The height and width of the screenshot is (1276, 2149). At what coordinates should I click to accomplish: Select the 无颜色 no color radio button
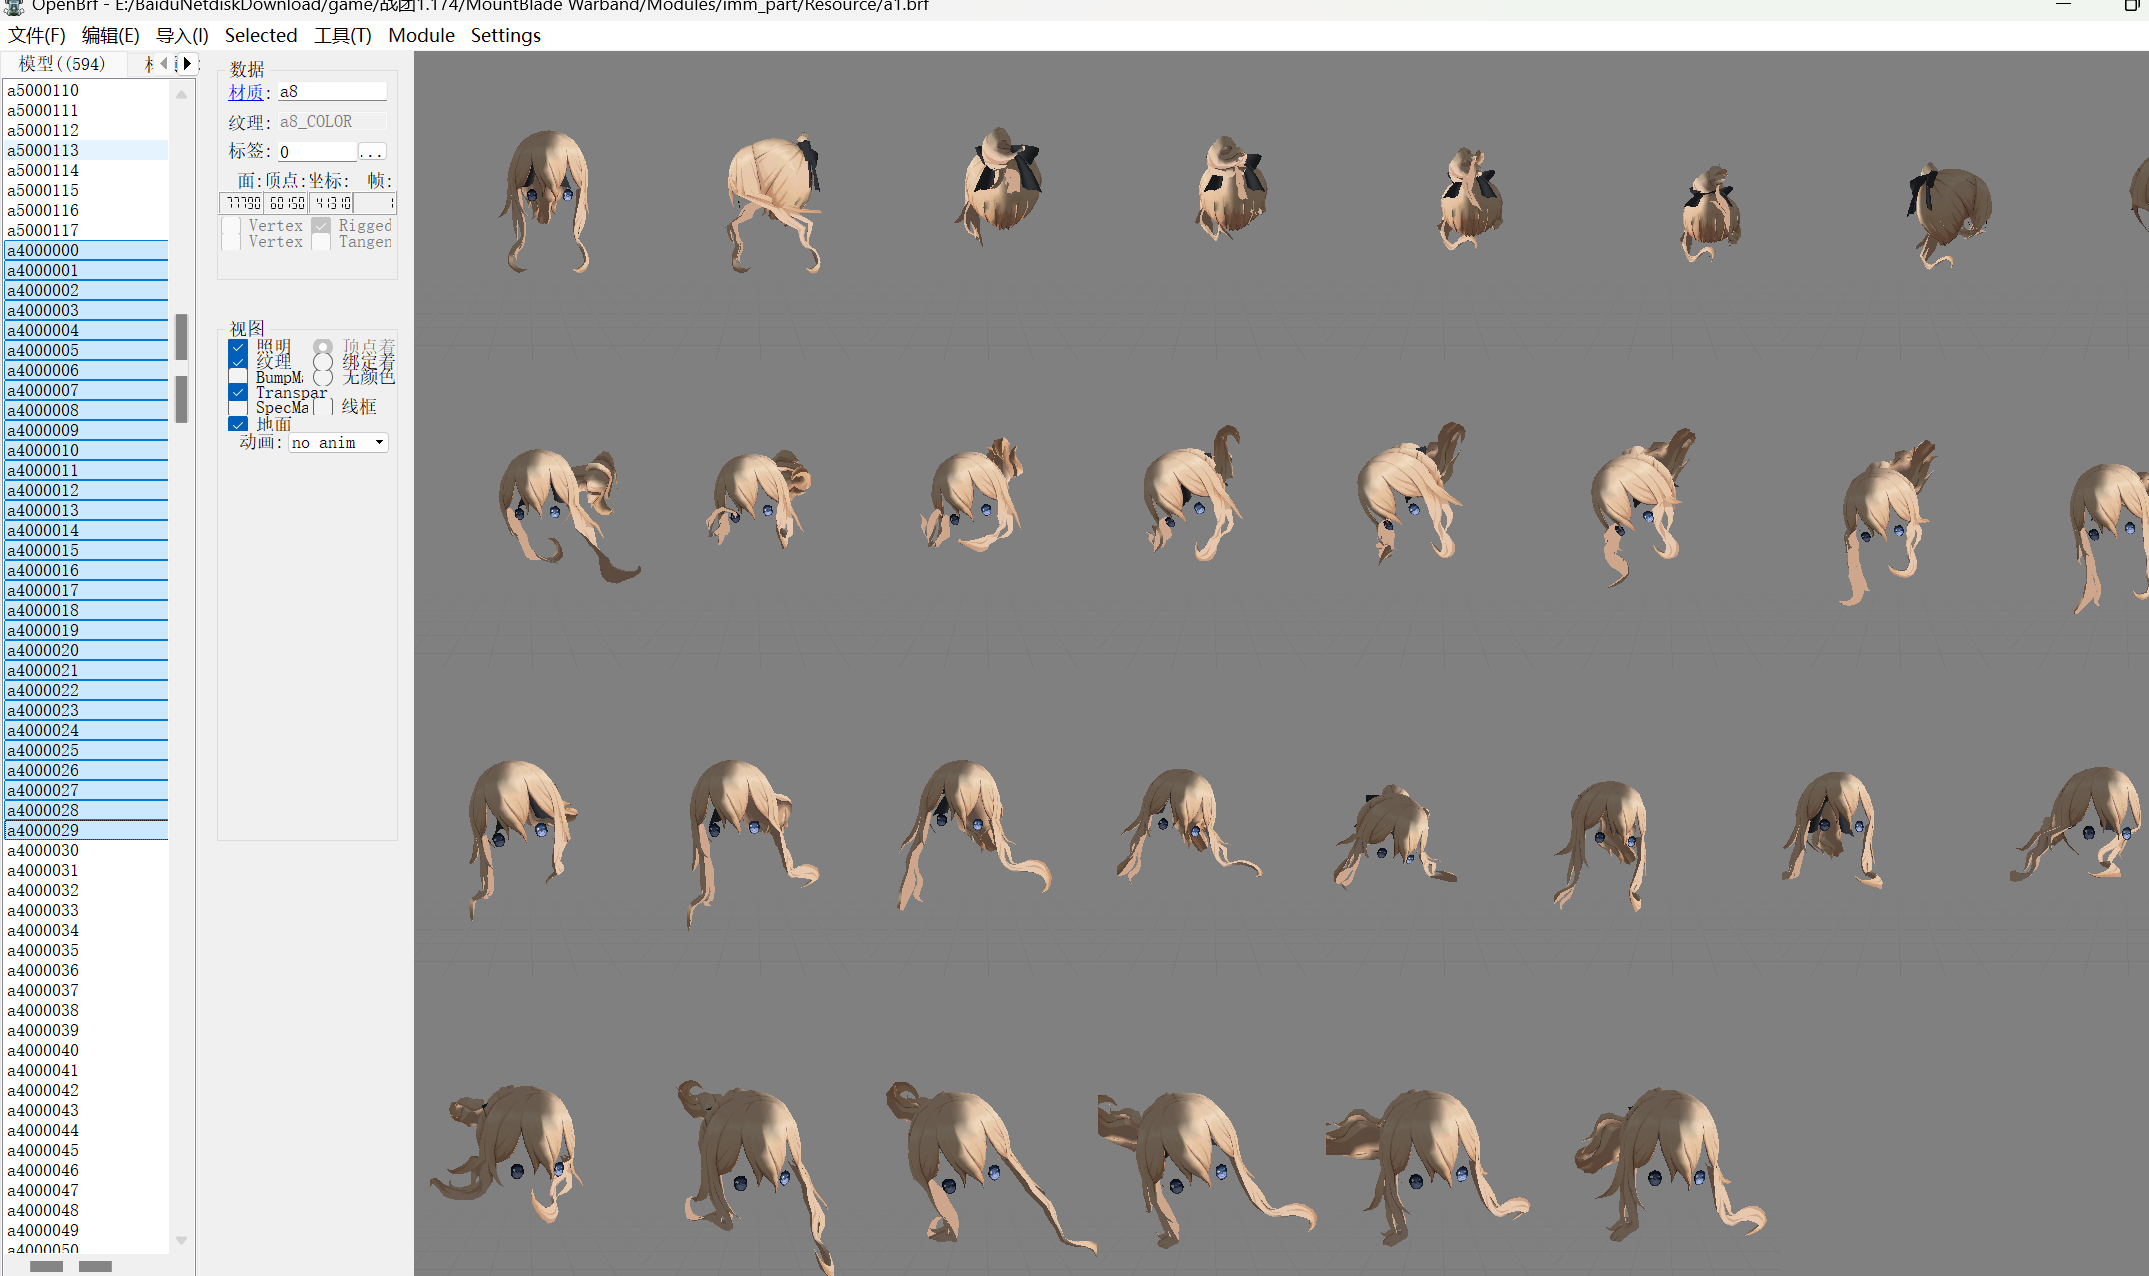(323, 377)
